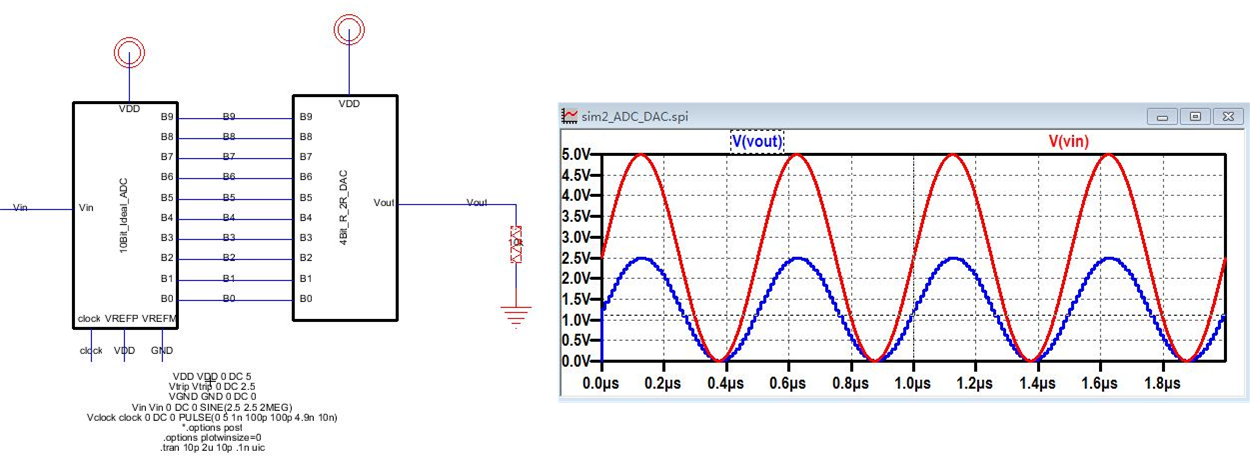
Task: Click the B0 output pin inside the ADC
Action: point(166,299)
